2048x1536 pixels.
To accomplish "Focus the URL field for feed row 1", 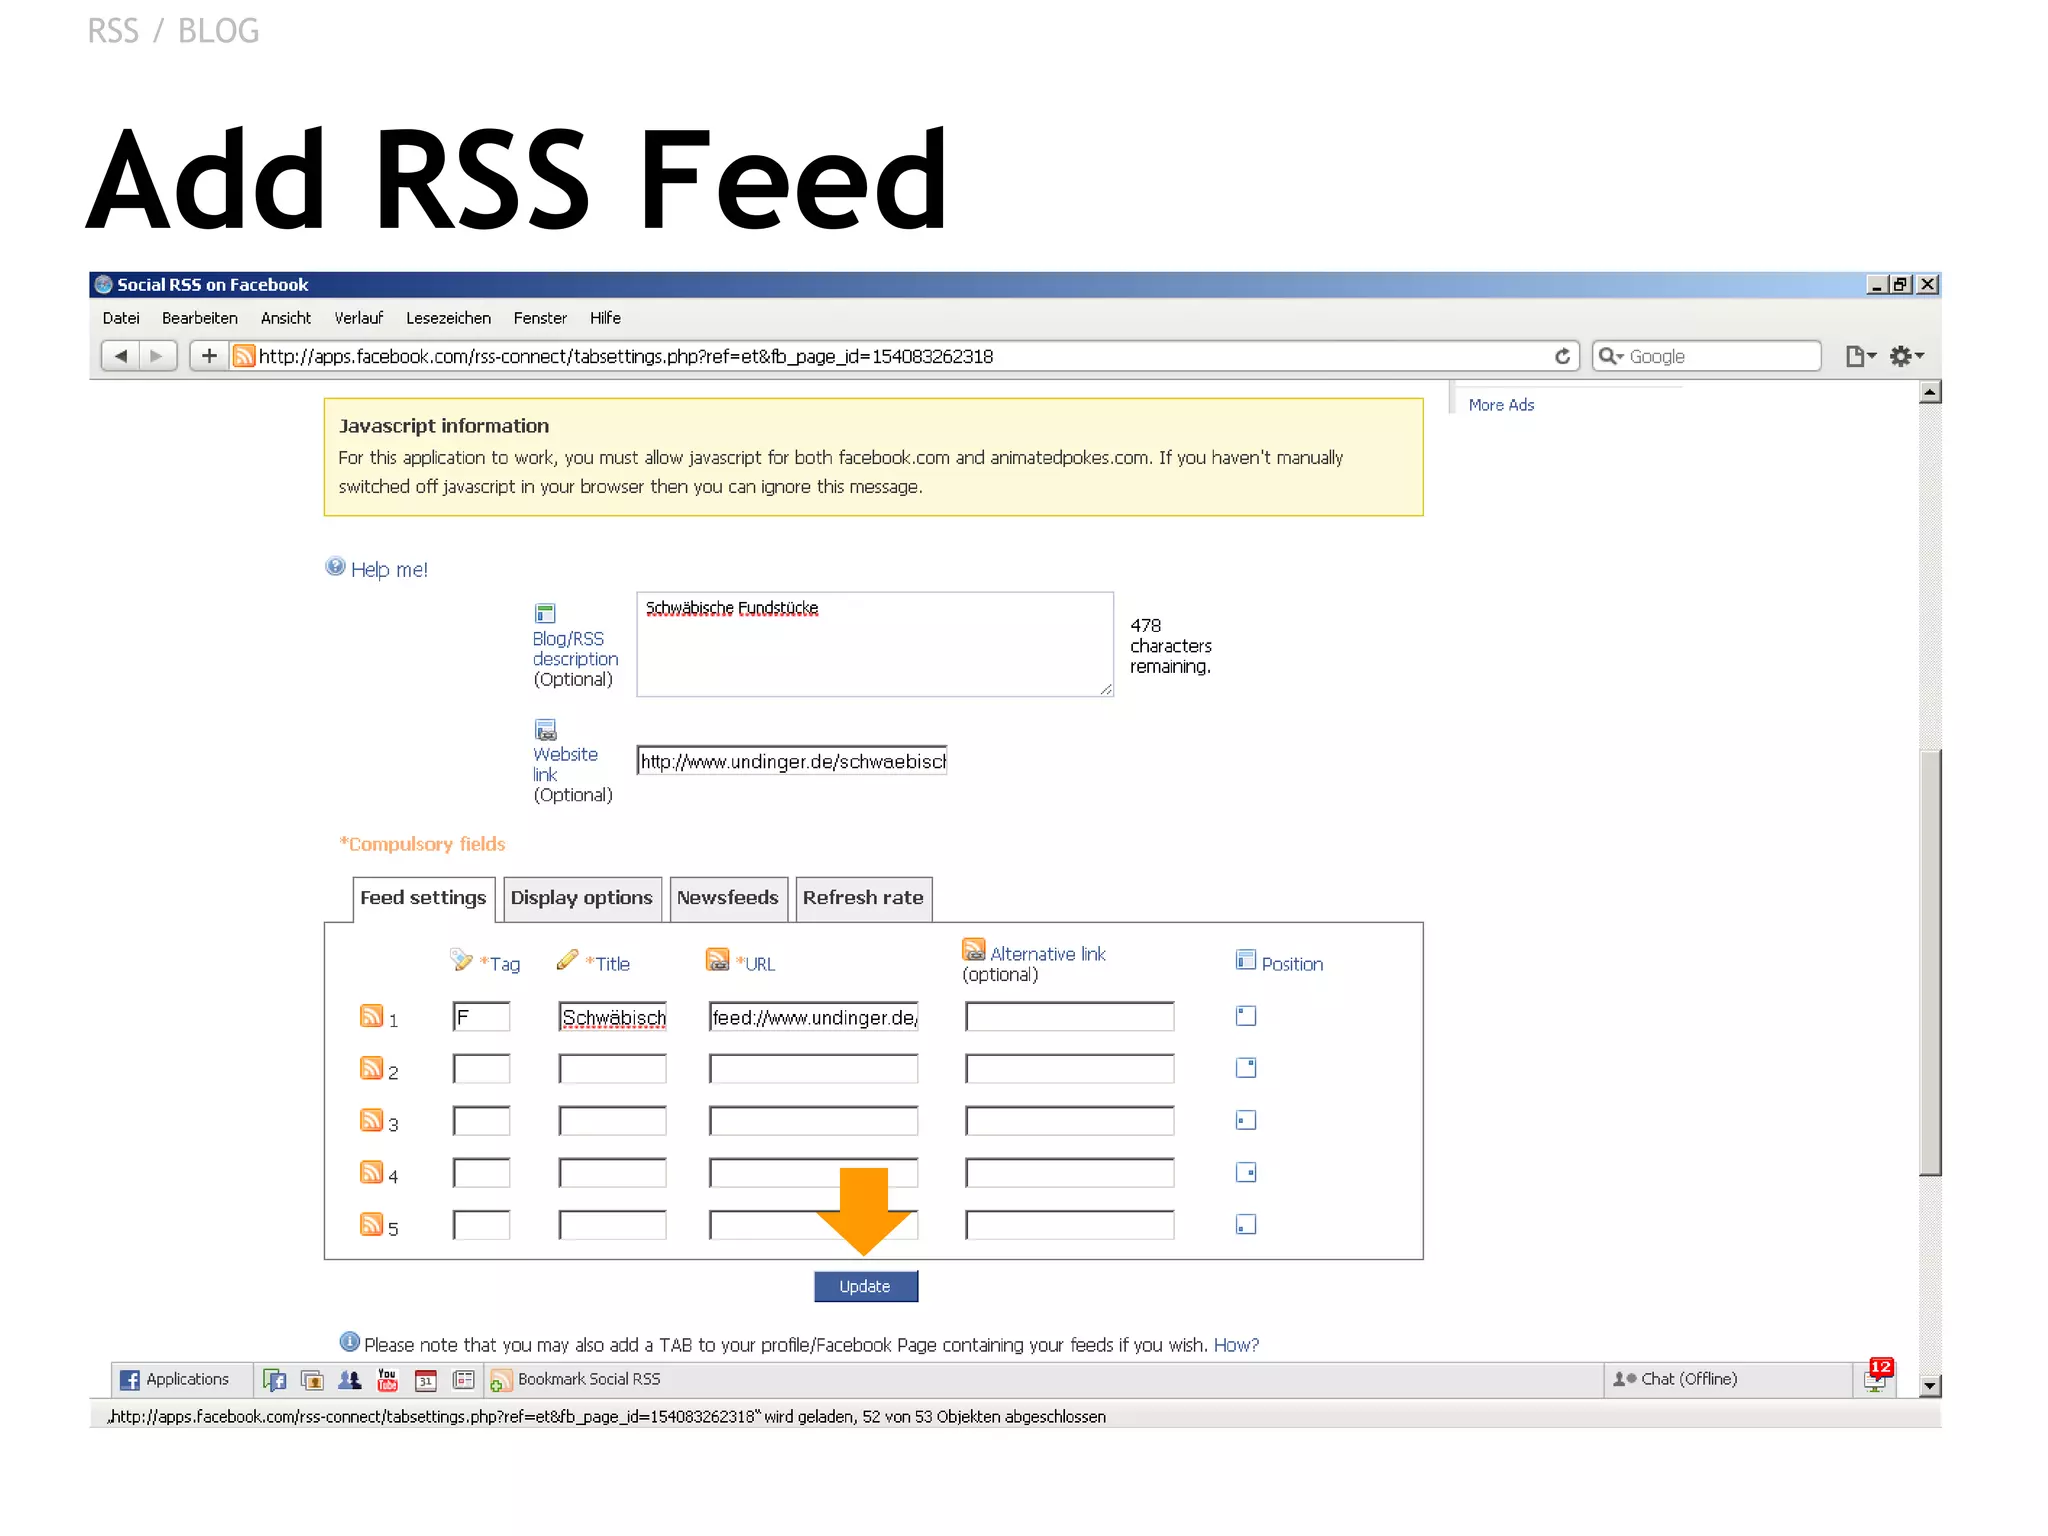I will 813,1017.
